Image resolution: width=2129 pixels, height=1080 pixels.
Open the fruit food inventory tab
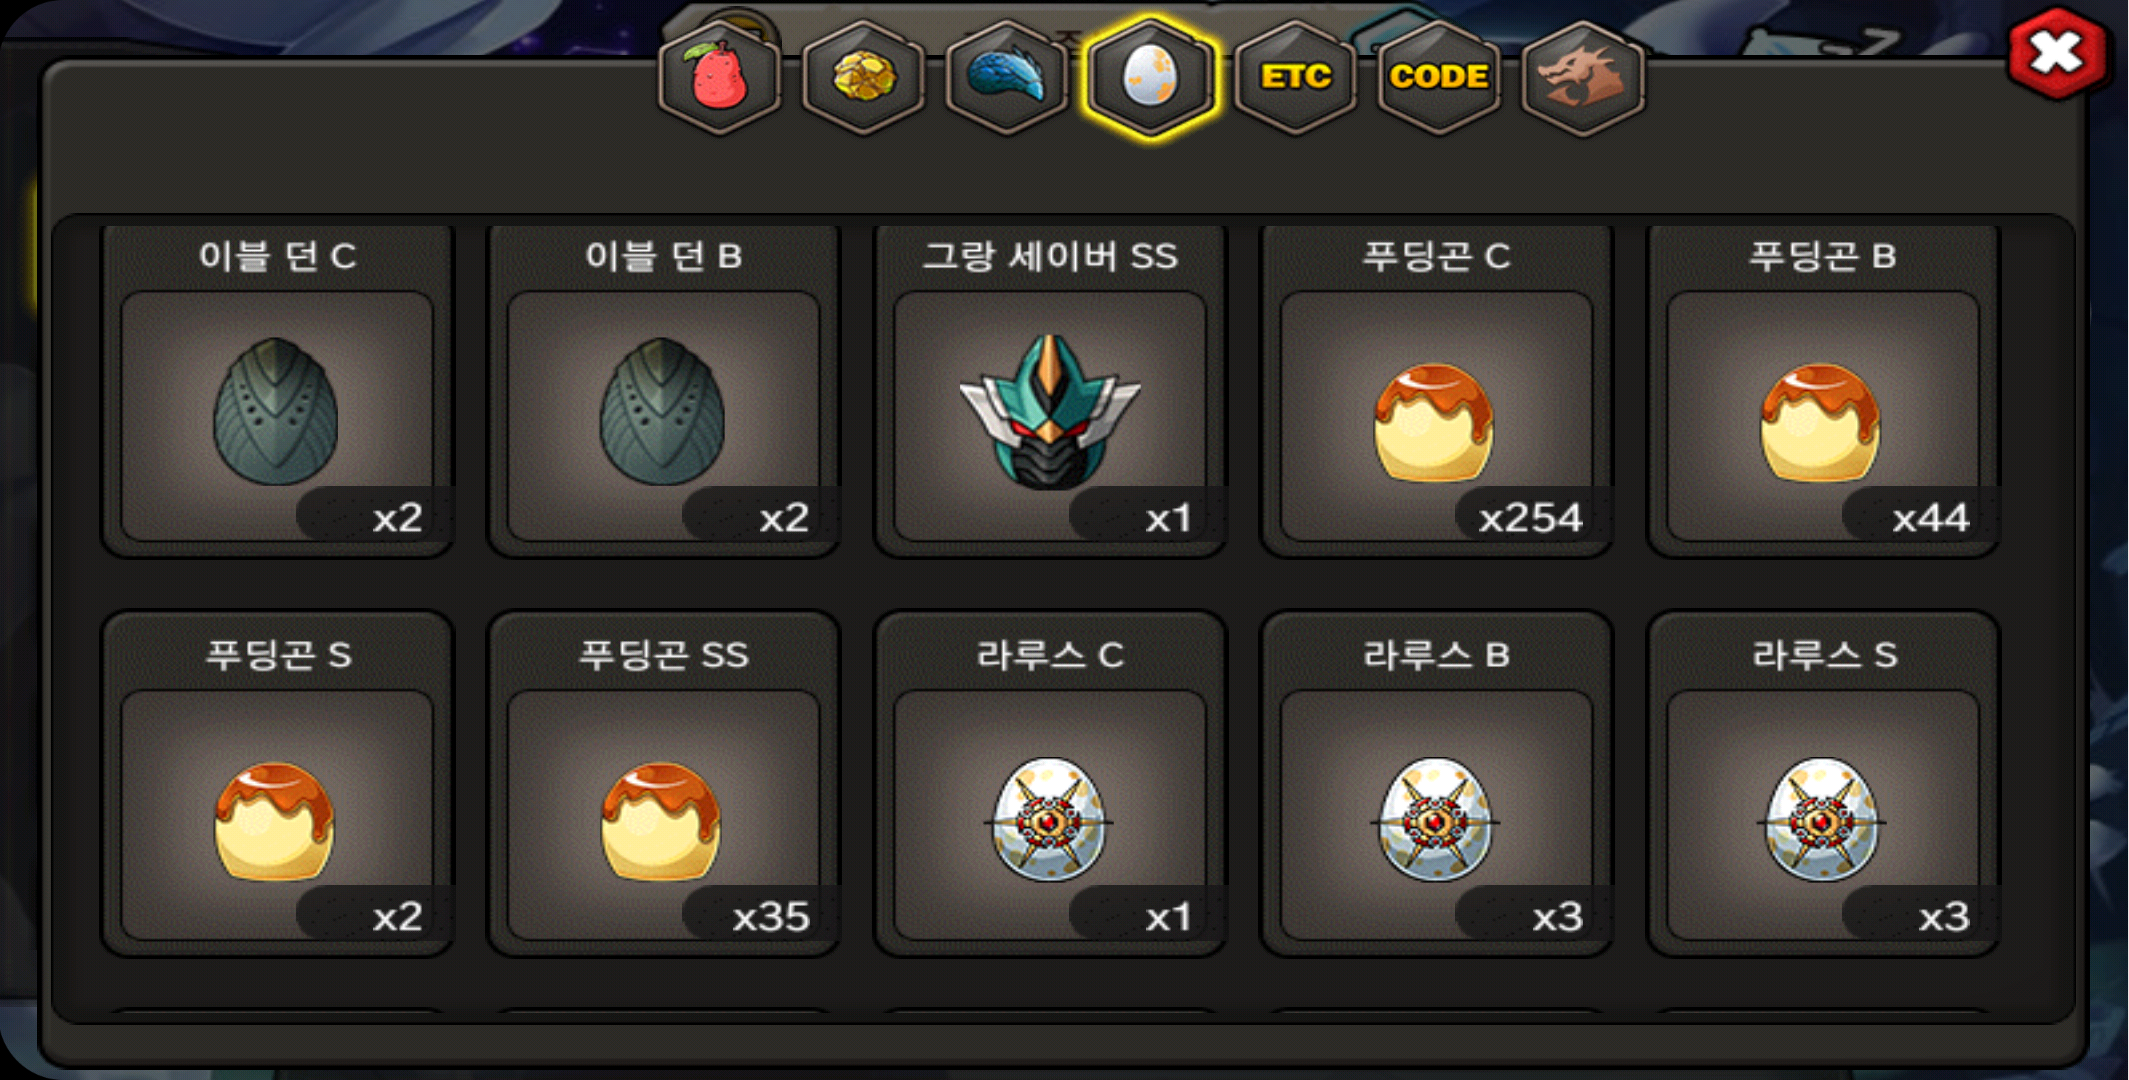pyautogui.click(x=719, y=77)
